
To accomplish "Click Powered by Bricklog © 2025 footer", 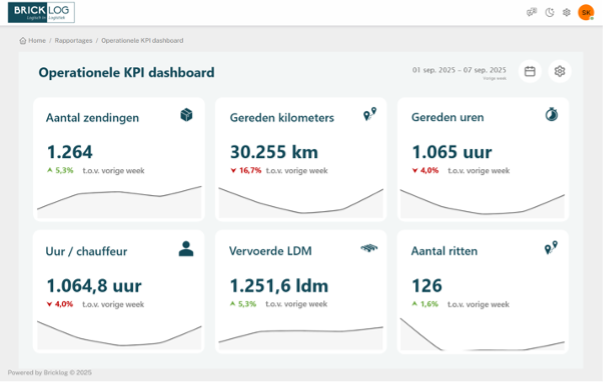I will (x=50, y=372).
